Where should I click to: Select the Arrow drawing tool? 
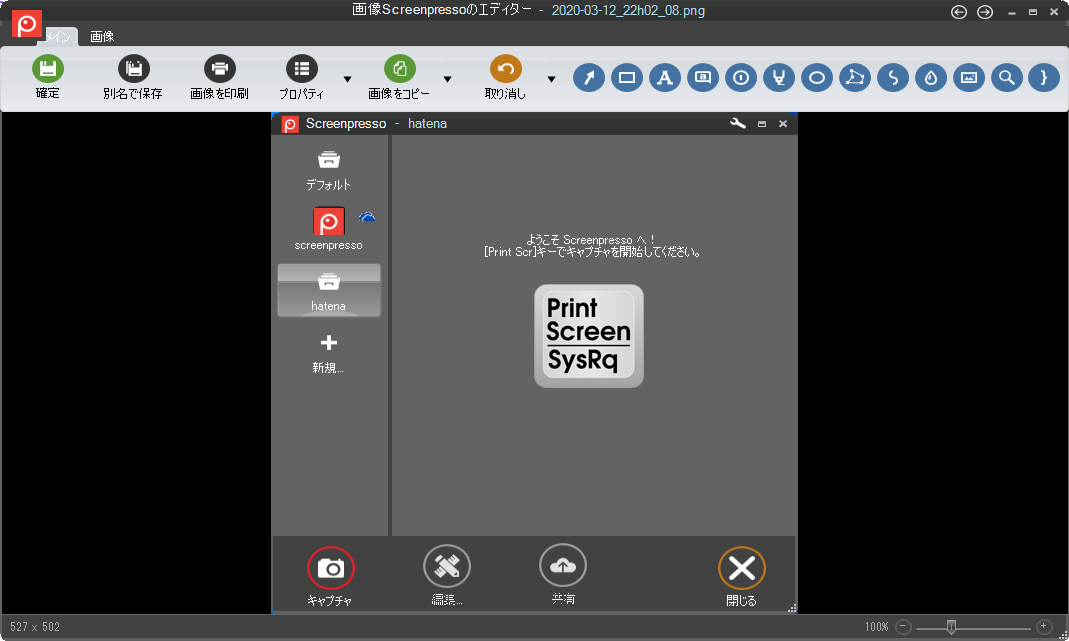(589, 78)
